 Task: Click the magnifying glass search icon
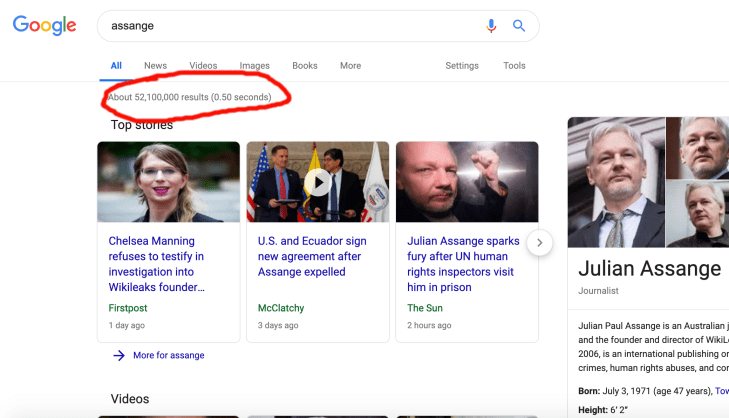tap(519, 26)
